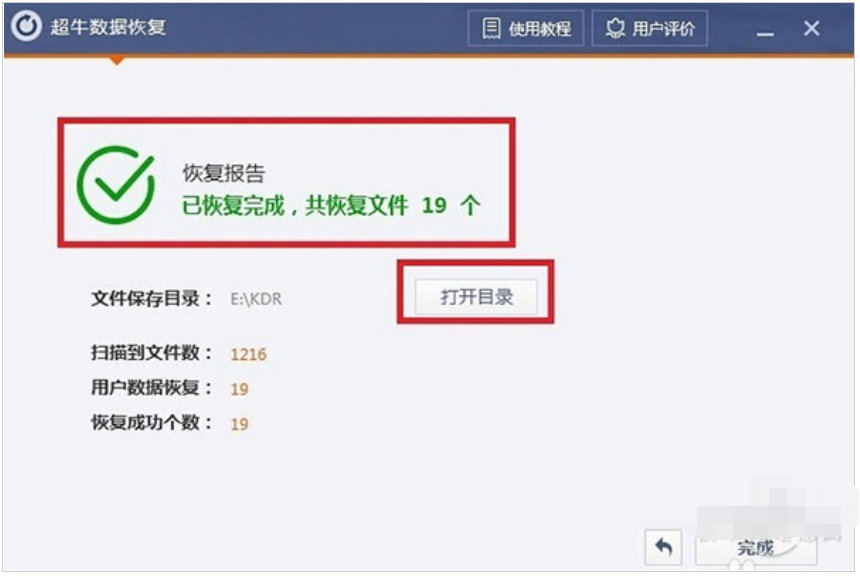Select the E:\KDR save path text
Screen dimensions: 860x576
coord(256,299)
